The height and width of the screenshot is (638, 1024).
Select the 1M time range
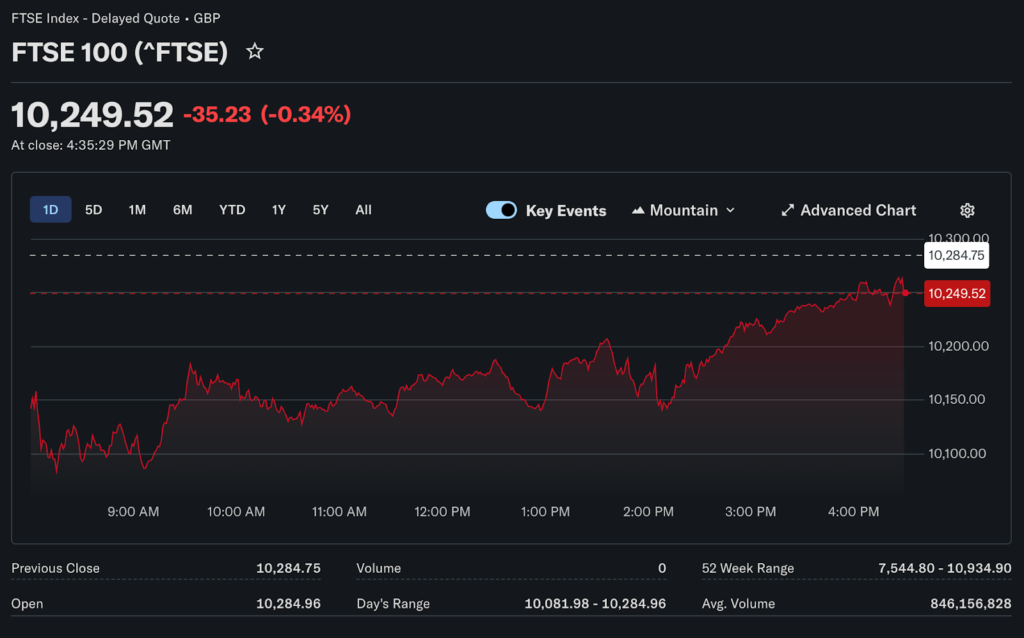(x=137, y=210)
